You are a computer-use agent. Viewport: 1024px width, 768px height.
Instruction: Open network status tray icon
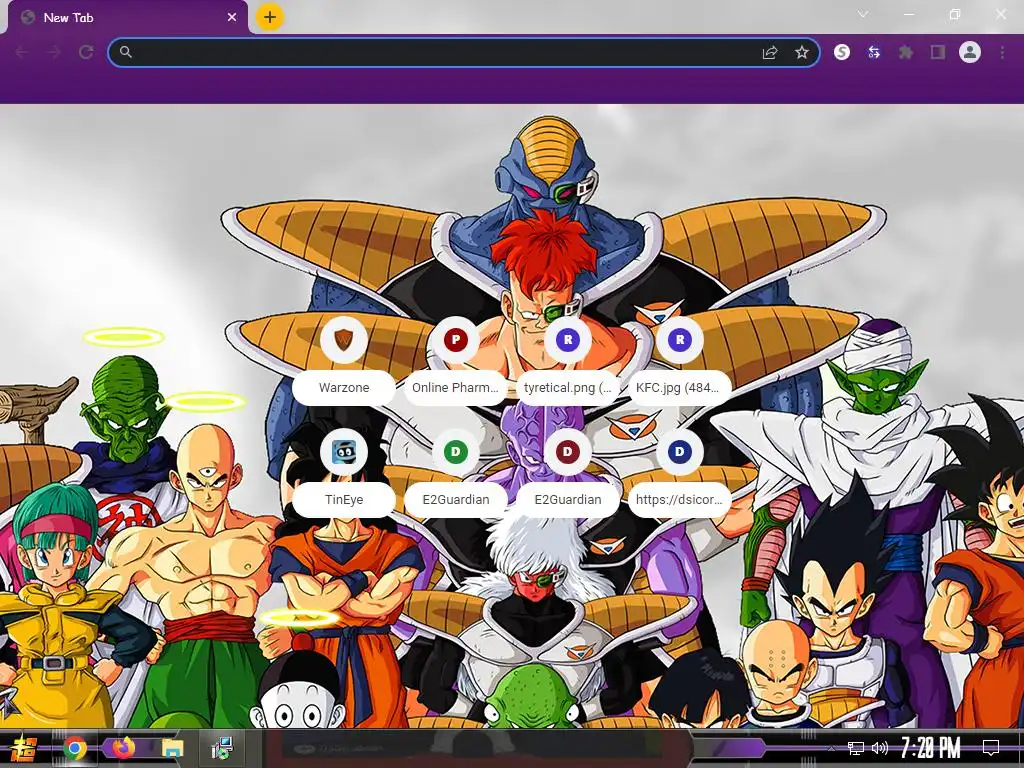point(856,748)
